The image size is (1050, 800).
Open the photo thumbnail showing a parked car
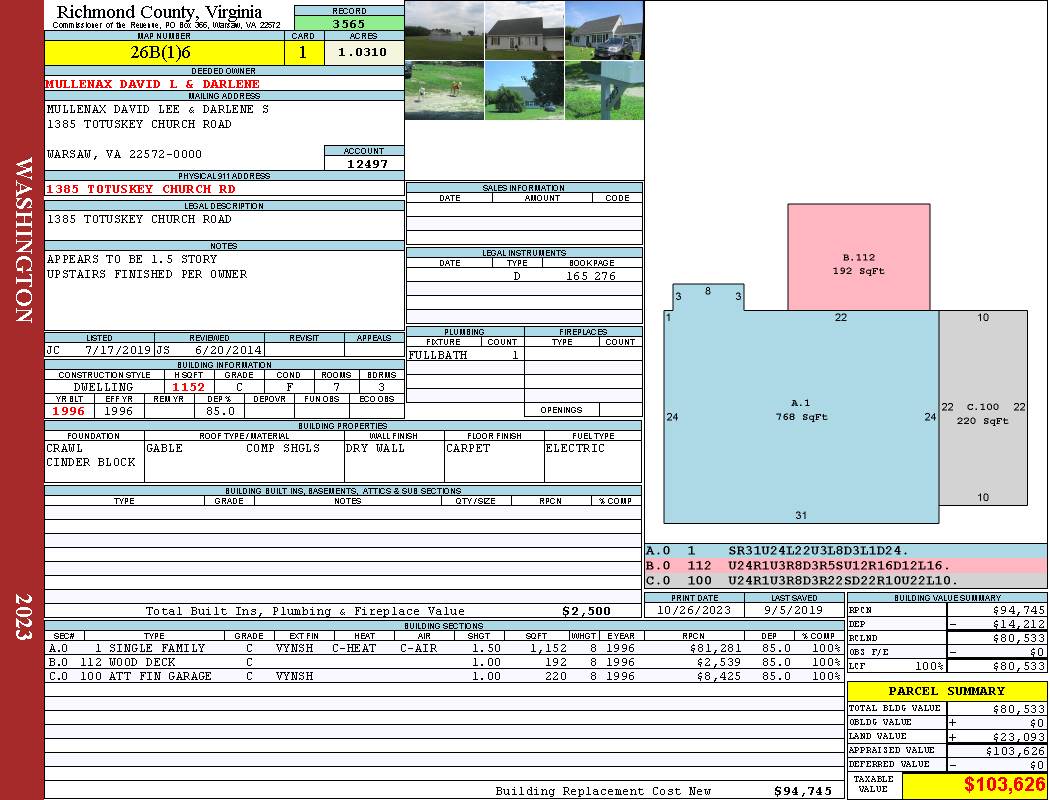click(x=604, y=31)
